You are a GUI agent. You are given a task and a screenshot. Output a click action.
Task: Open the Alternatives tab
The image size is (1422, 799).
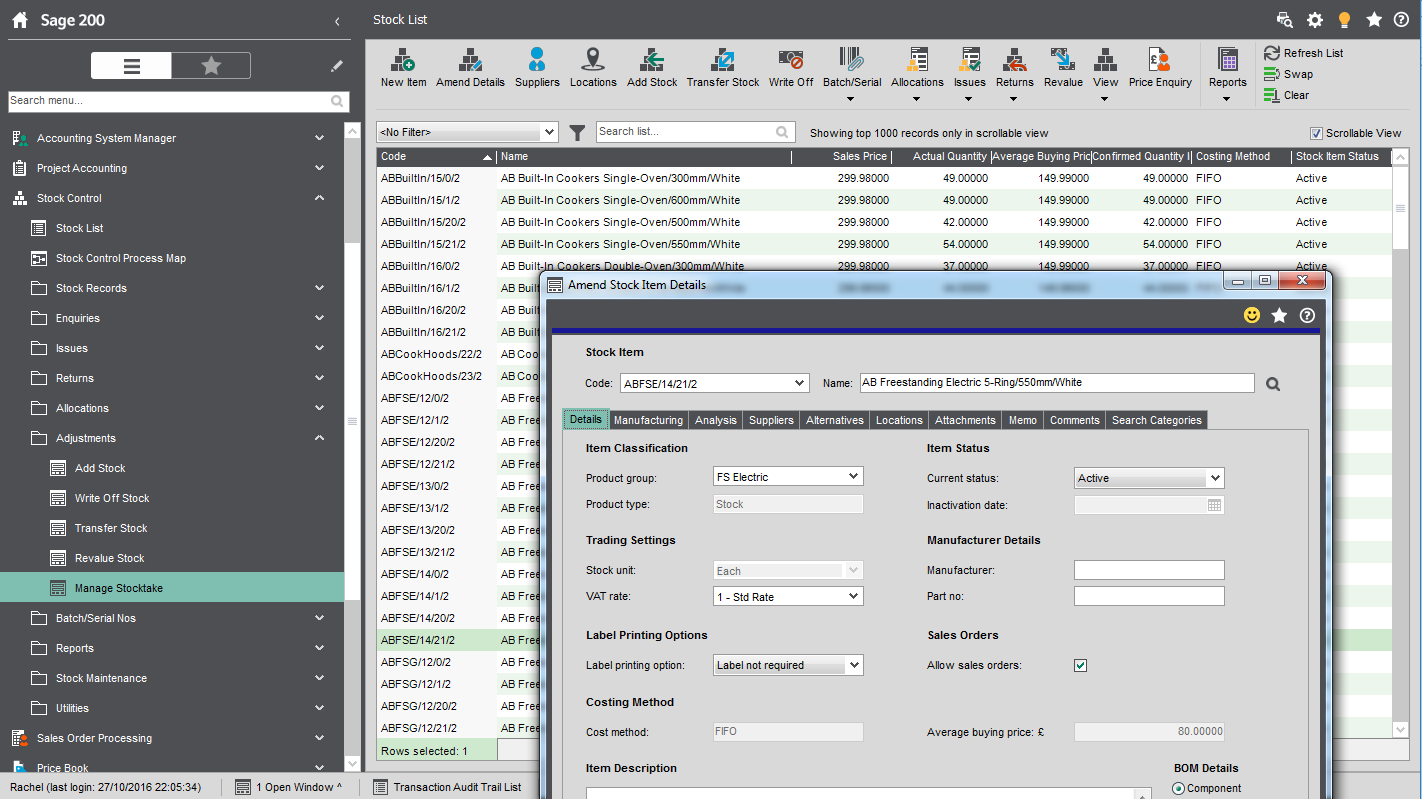pyautogui.click(x=835, y=420)
